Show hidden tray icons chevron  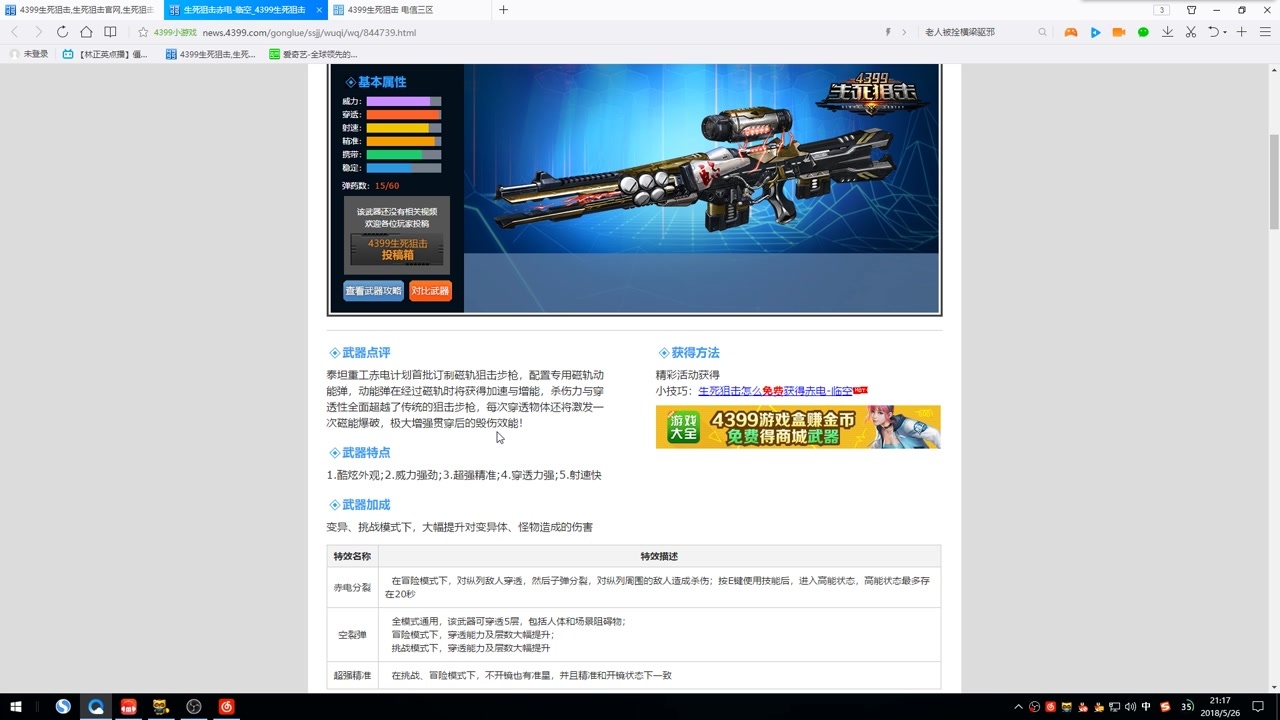click(x=1019, y=707)
